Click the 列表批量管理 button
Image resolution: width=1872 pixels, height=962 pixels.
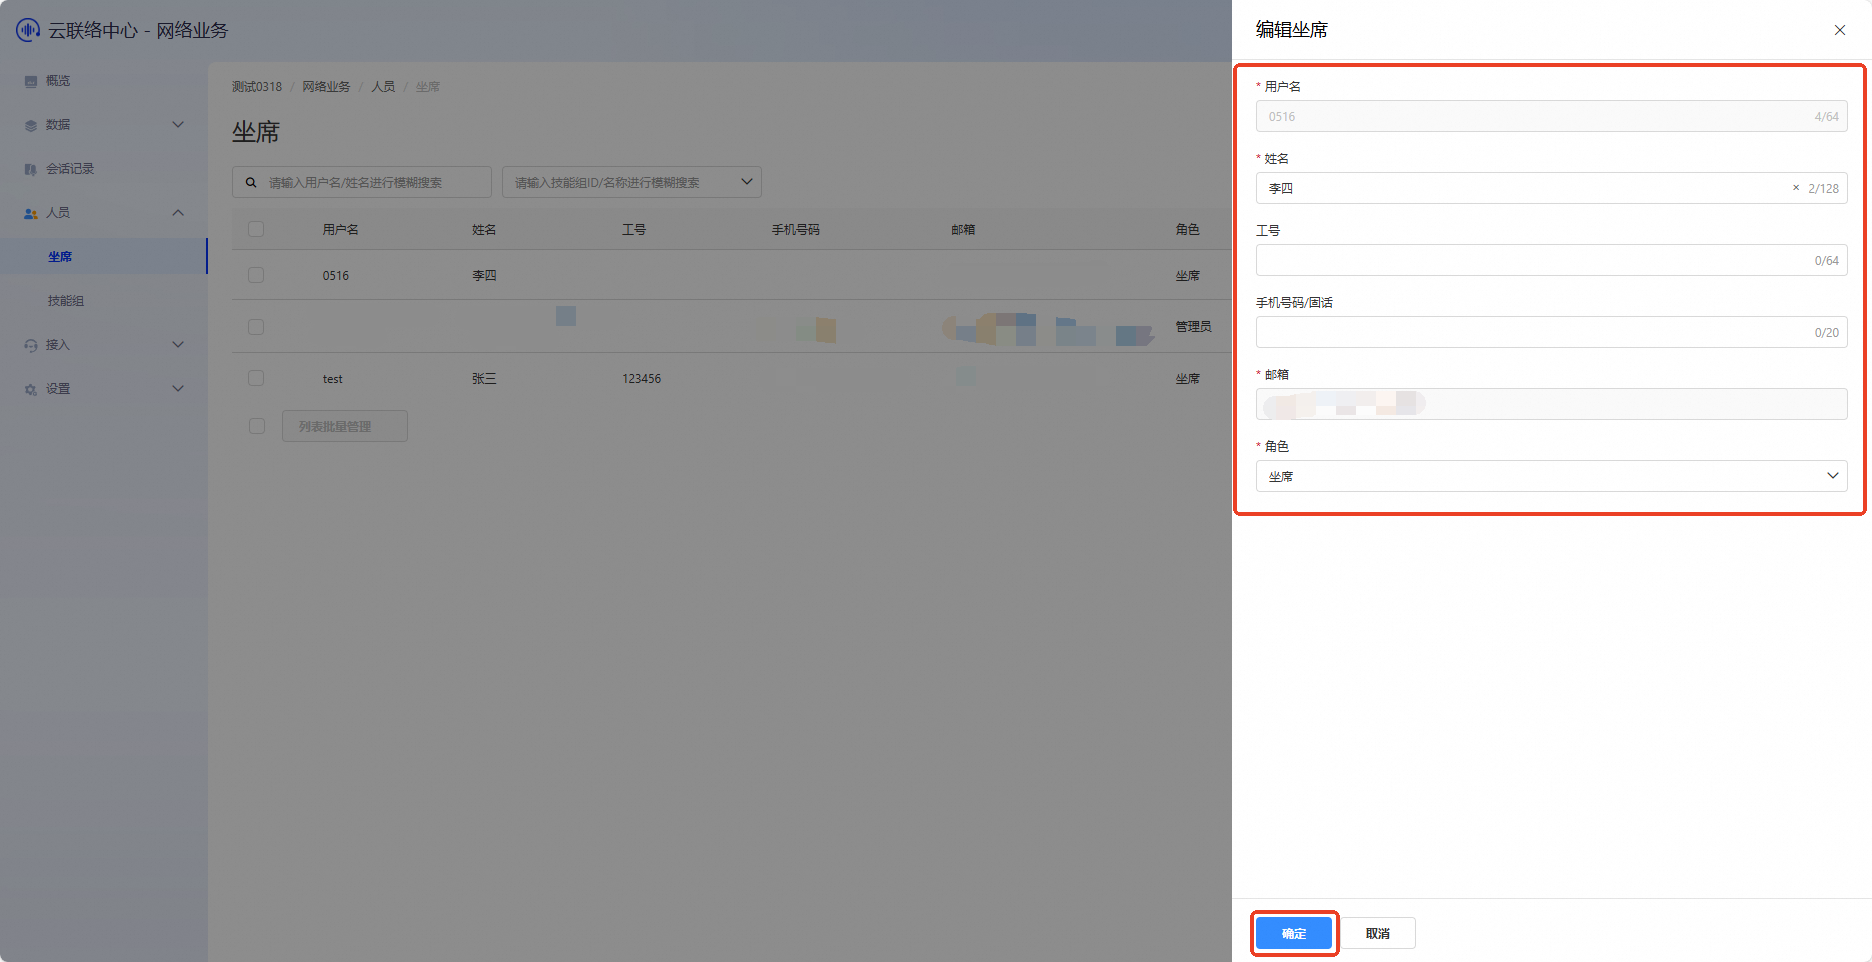345,426
